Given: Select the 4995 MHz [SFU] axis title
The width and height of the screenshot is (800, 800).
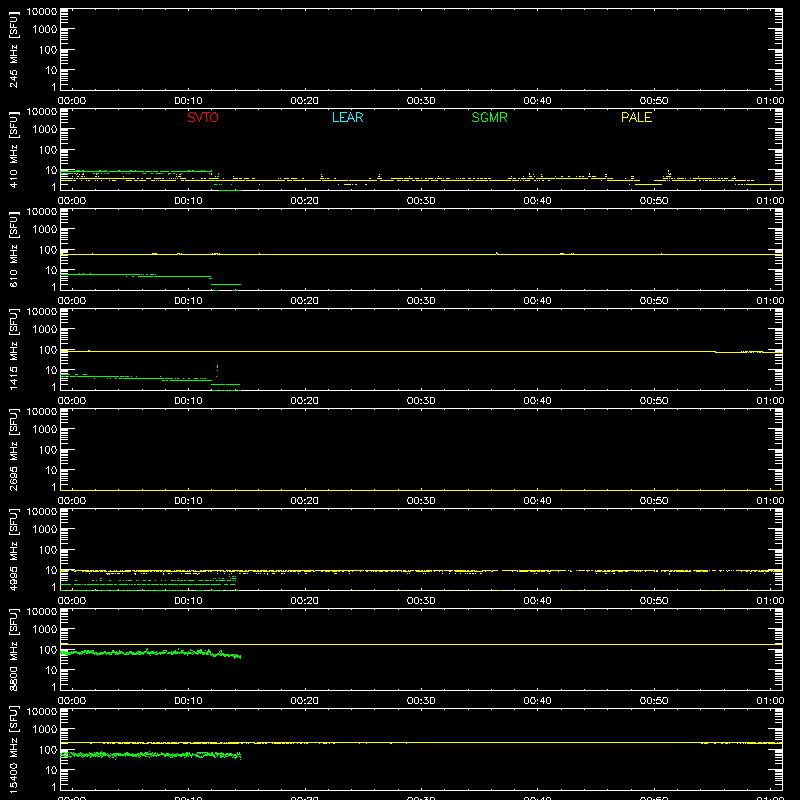Looking at the screenshot, I should pos(14,549).
